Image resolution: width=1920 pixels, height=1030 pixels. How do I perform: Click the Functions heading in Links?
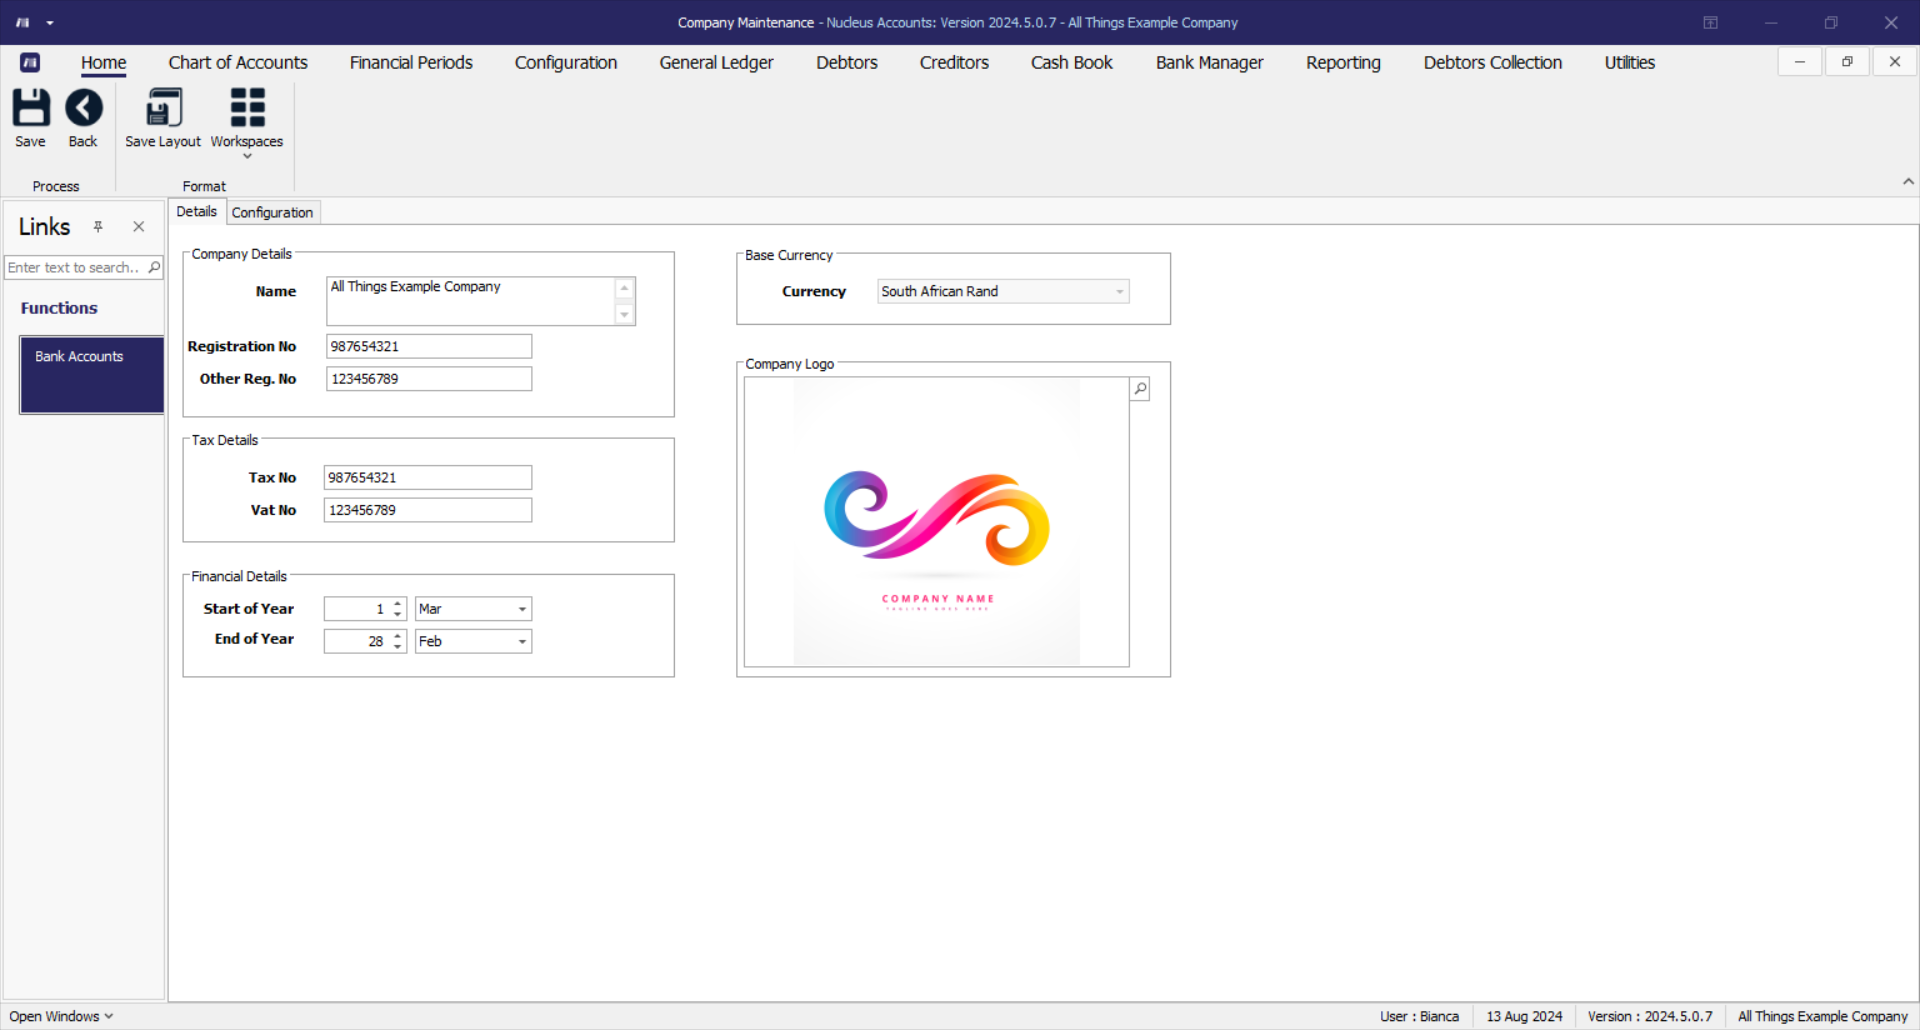tap(59, 308)
